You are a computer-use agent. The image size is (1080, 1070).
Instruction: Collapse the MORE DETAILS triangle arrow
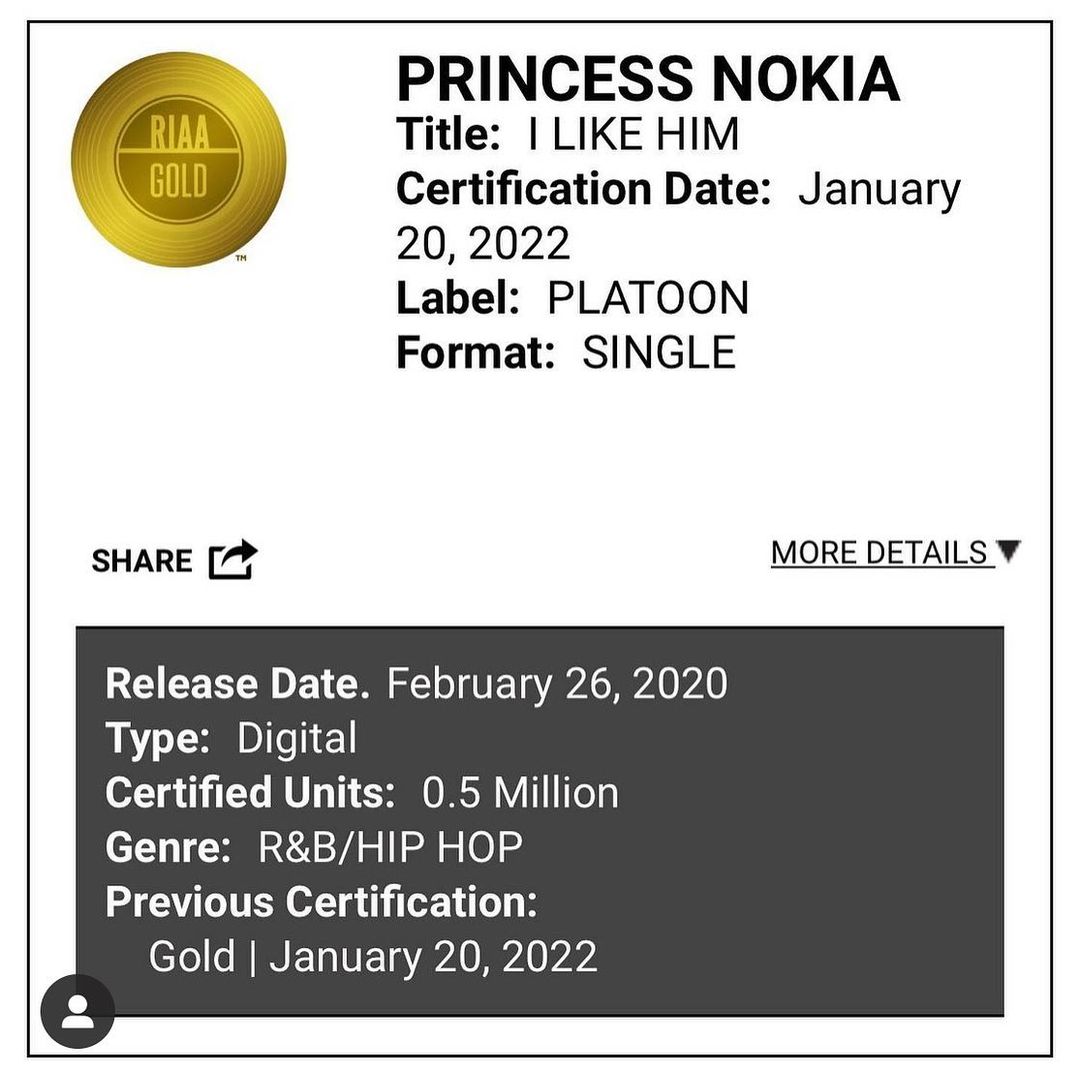1008,551
